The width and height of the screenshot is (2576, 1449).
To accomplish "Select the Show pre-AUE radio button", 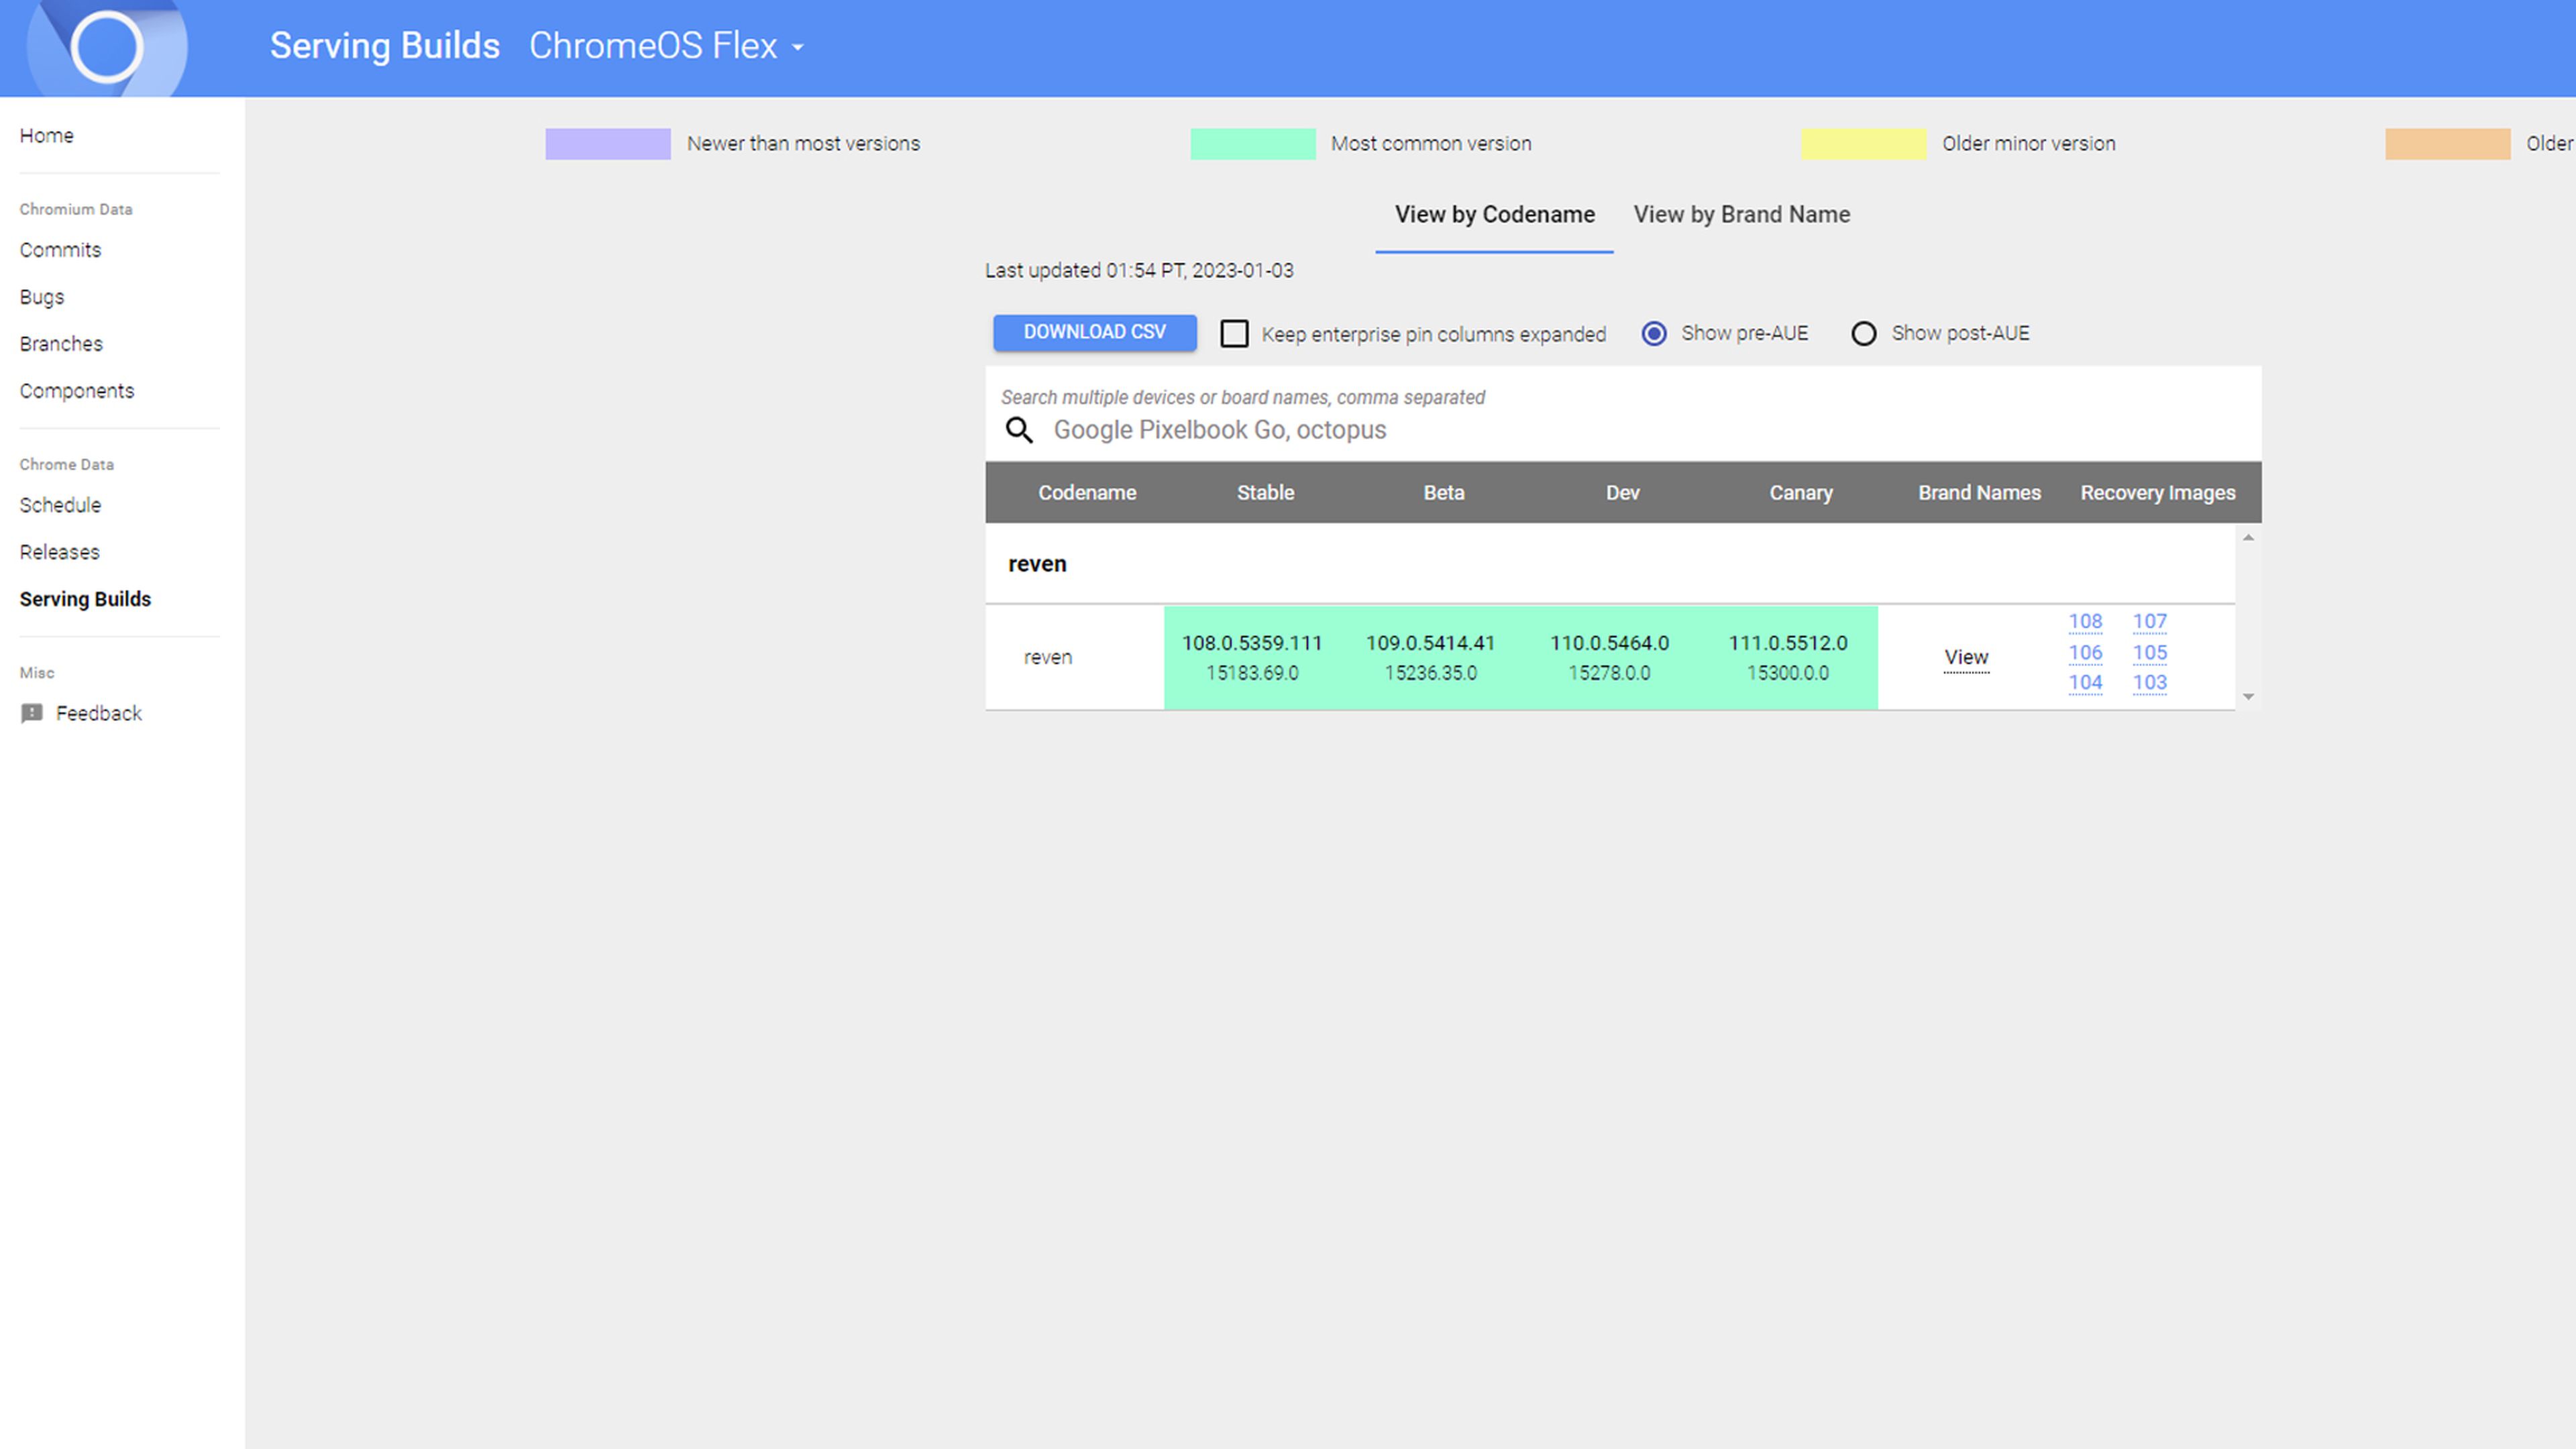I will pyautogui.click(x=1654, y=333).
